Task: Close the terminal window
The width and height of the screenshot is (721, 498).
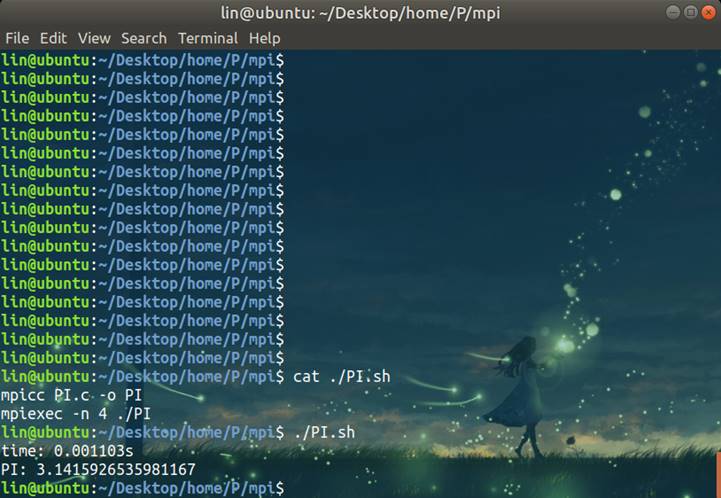Action: pos(708,12)
